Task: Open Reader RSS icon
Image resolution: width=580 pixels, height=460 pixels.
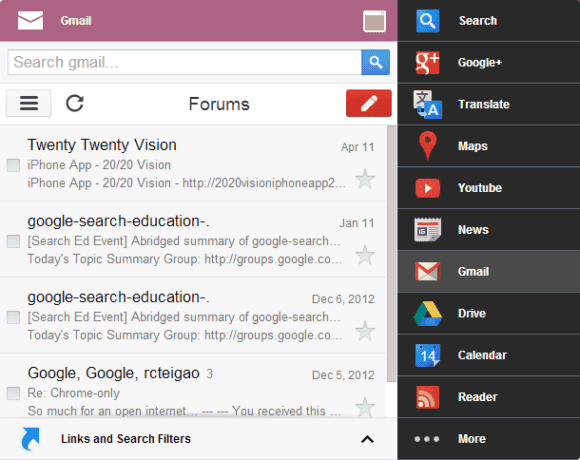Action: tap(428, 397)
